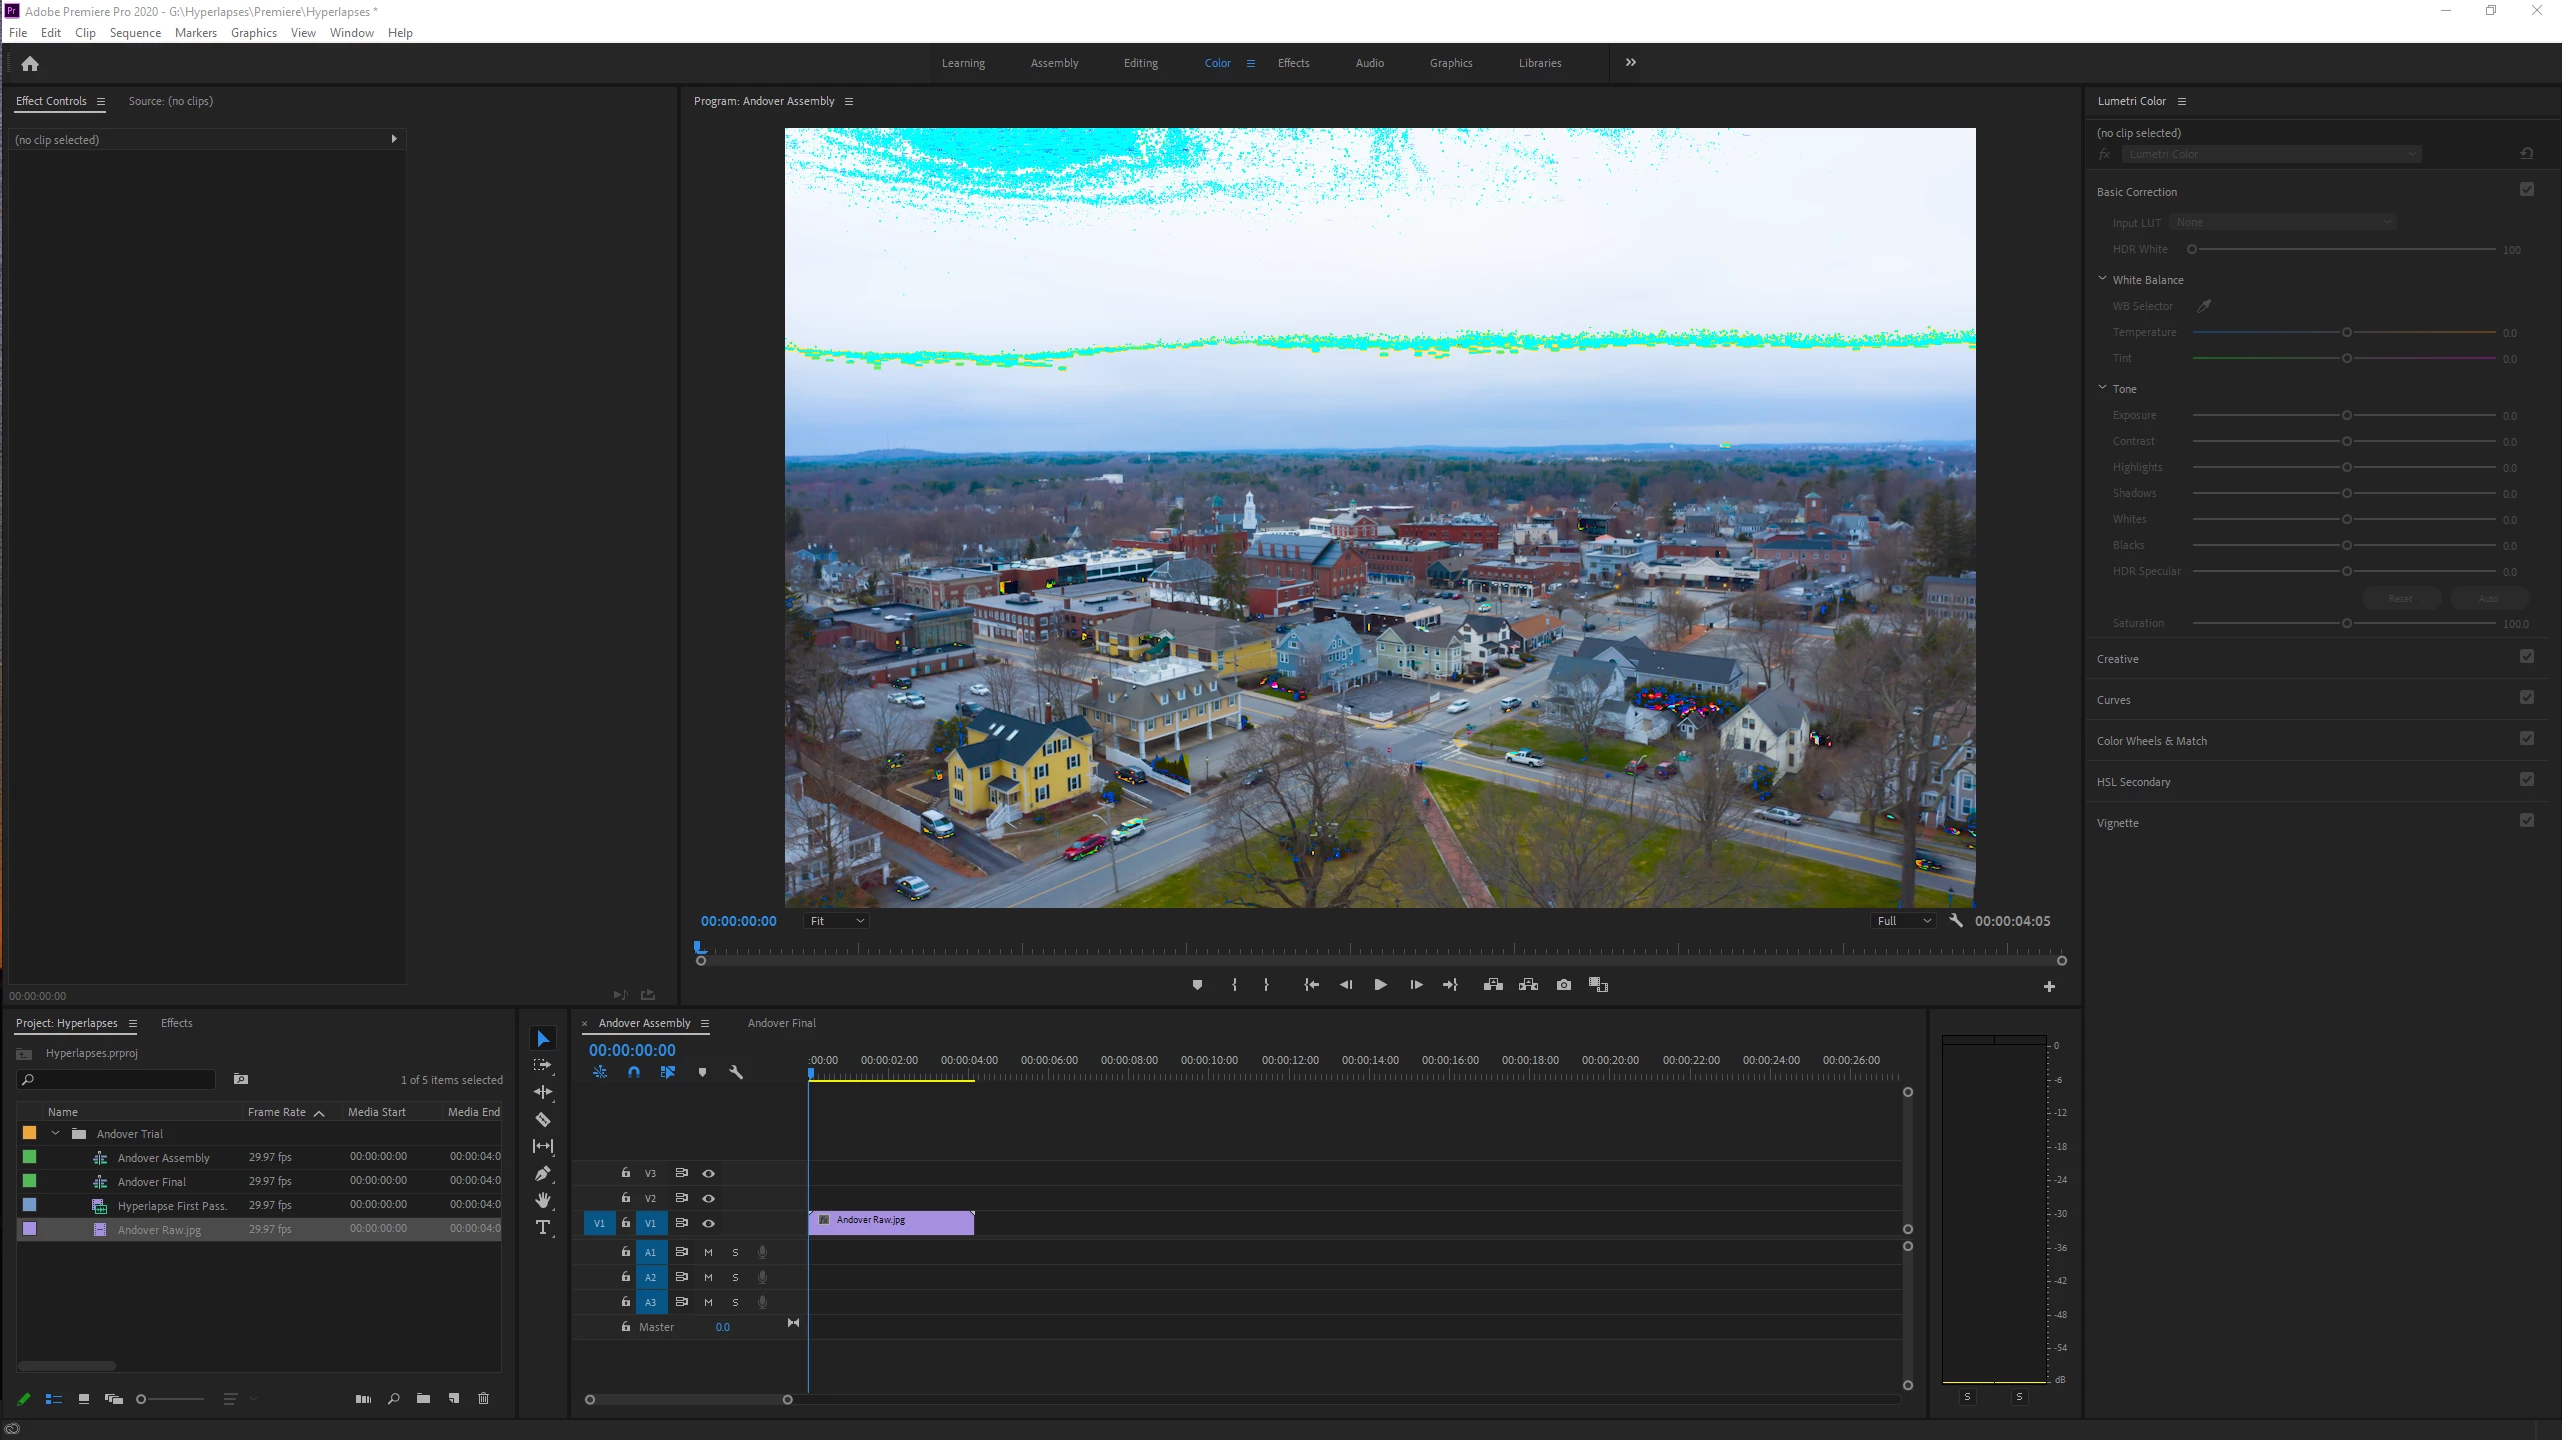
Task: Expand the HSL Secondary section
Action: pos(2133,782)
